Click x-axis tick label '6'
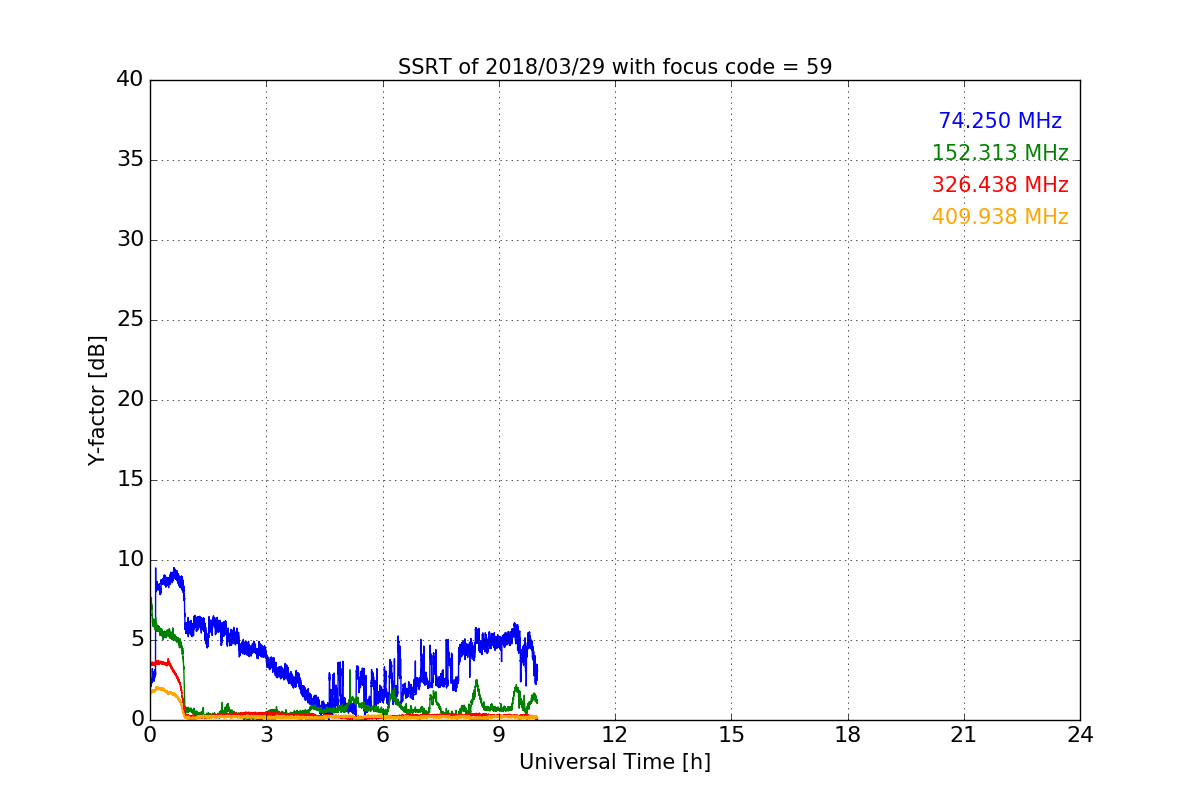Image resolution: width=1200 pixels, height=800 pixels. (382, 735)
